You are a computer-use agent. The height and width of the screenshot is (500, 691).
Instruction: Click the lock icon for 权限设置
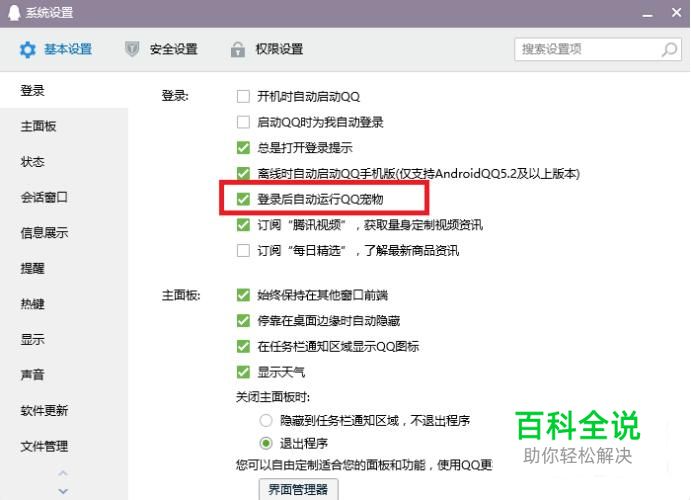tap(238, 49)
